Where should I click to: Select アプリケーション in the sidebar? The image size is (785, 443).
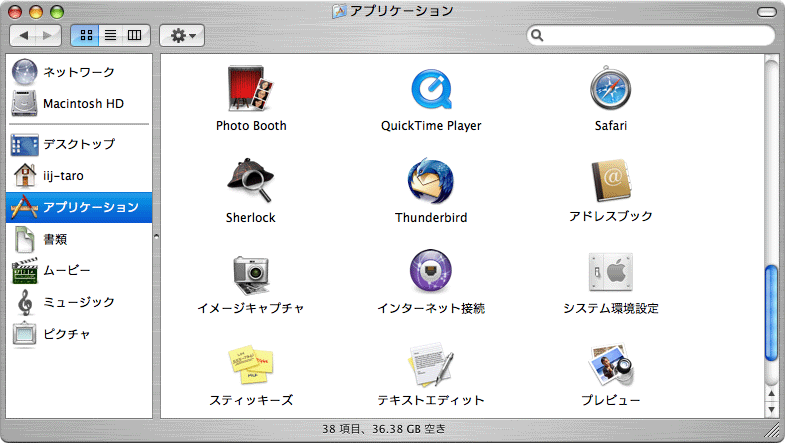click(79, 207)
